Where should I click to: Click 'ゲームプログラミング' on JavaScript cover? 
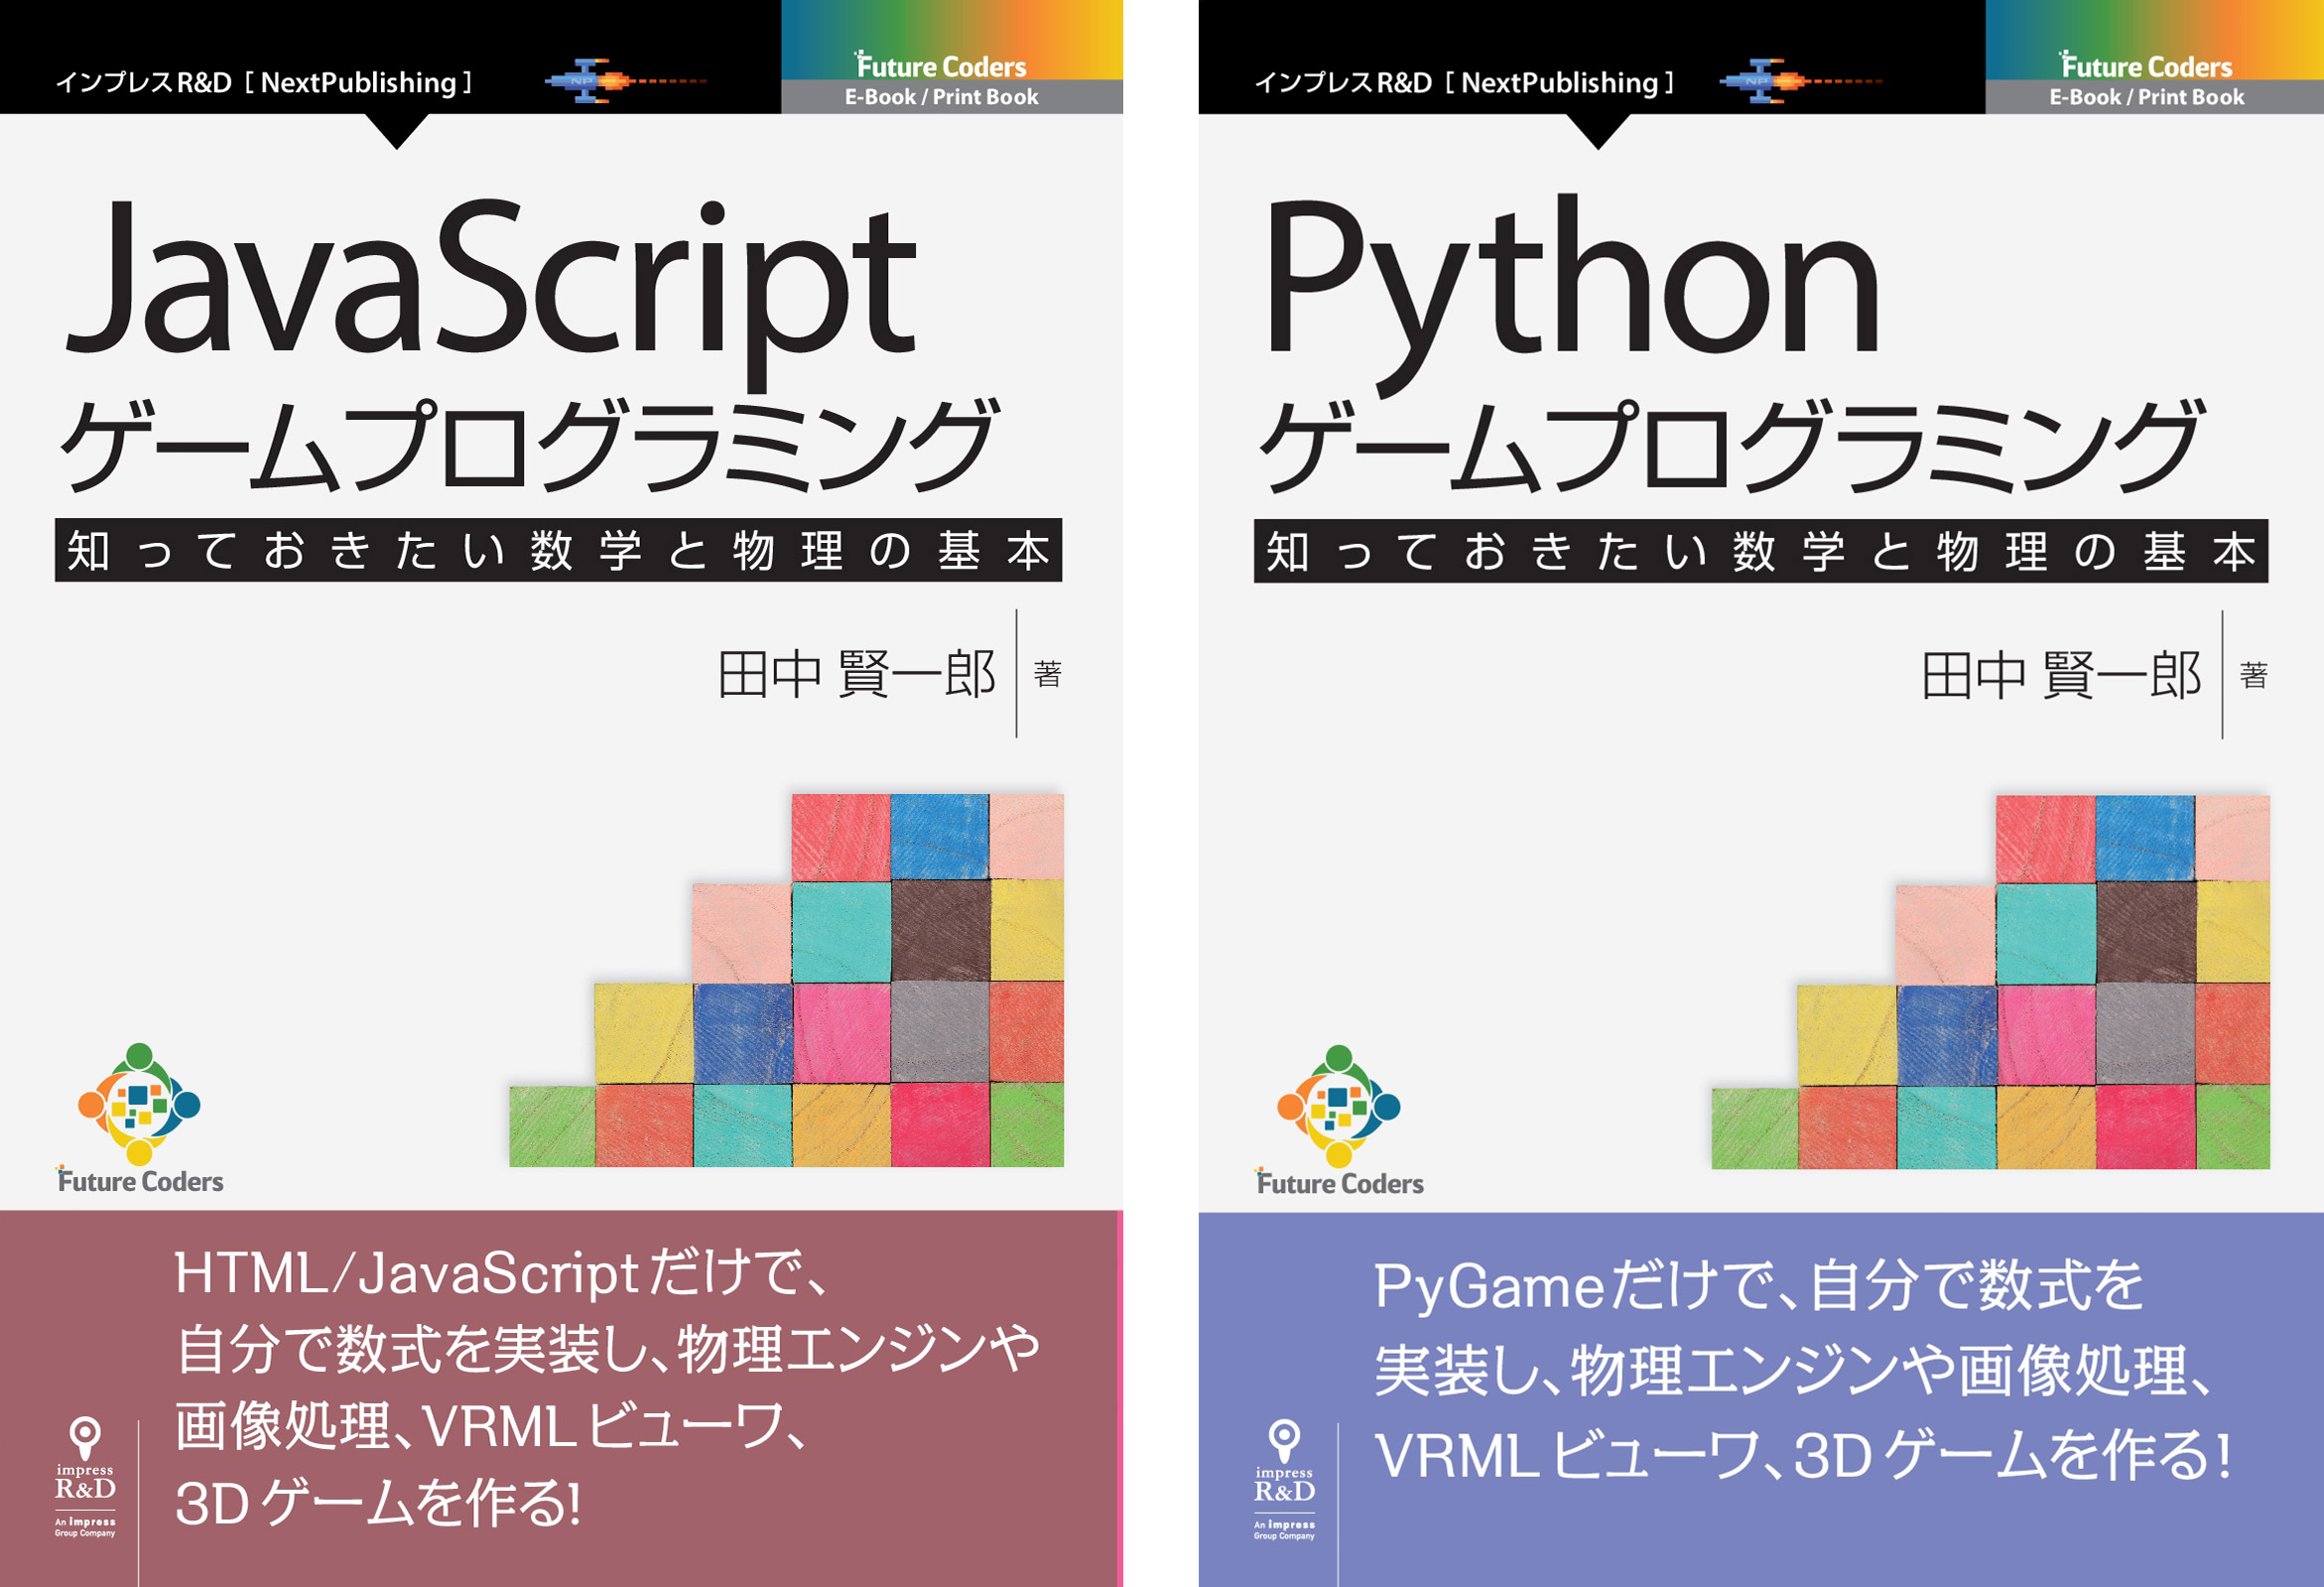tap(529, 445)
